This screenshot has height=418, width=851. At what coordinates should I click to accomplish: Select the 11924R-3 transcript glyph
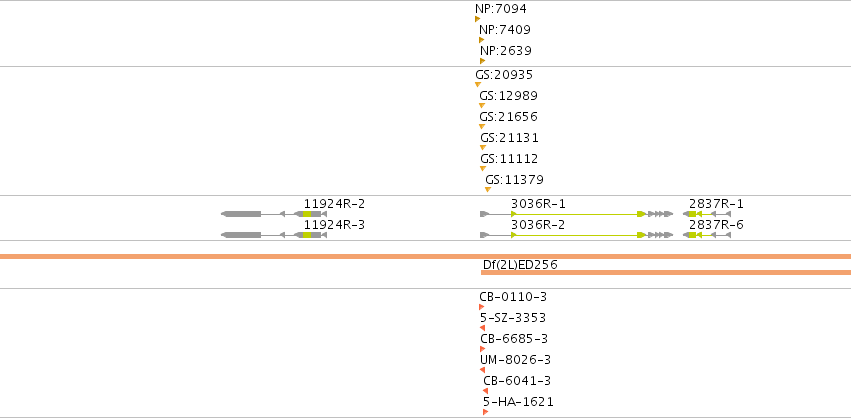pyautogui.click(x=274, y=235)
